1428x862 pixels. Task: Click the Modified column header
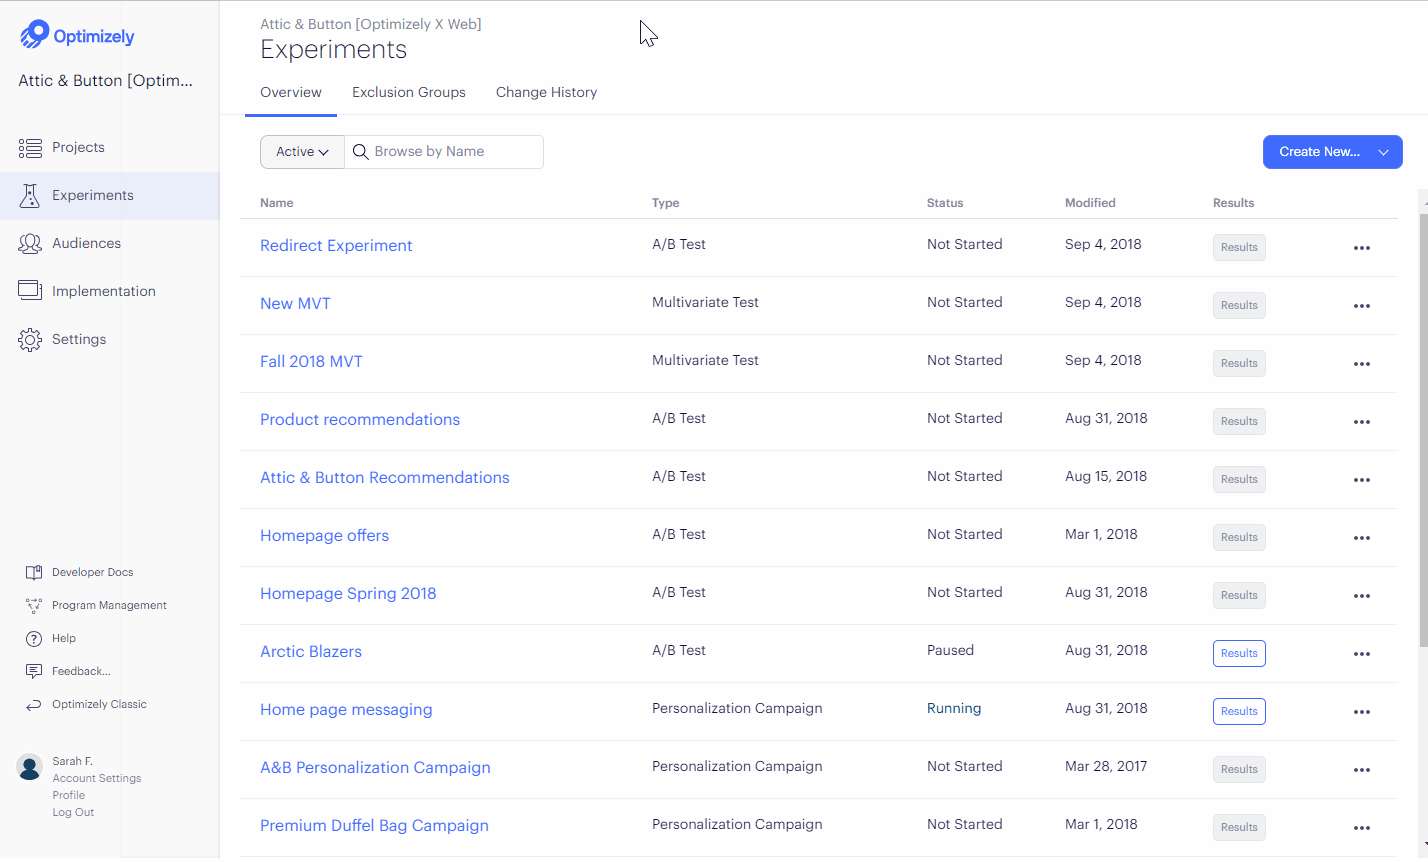(x=1090, y=203)
